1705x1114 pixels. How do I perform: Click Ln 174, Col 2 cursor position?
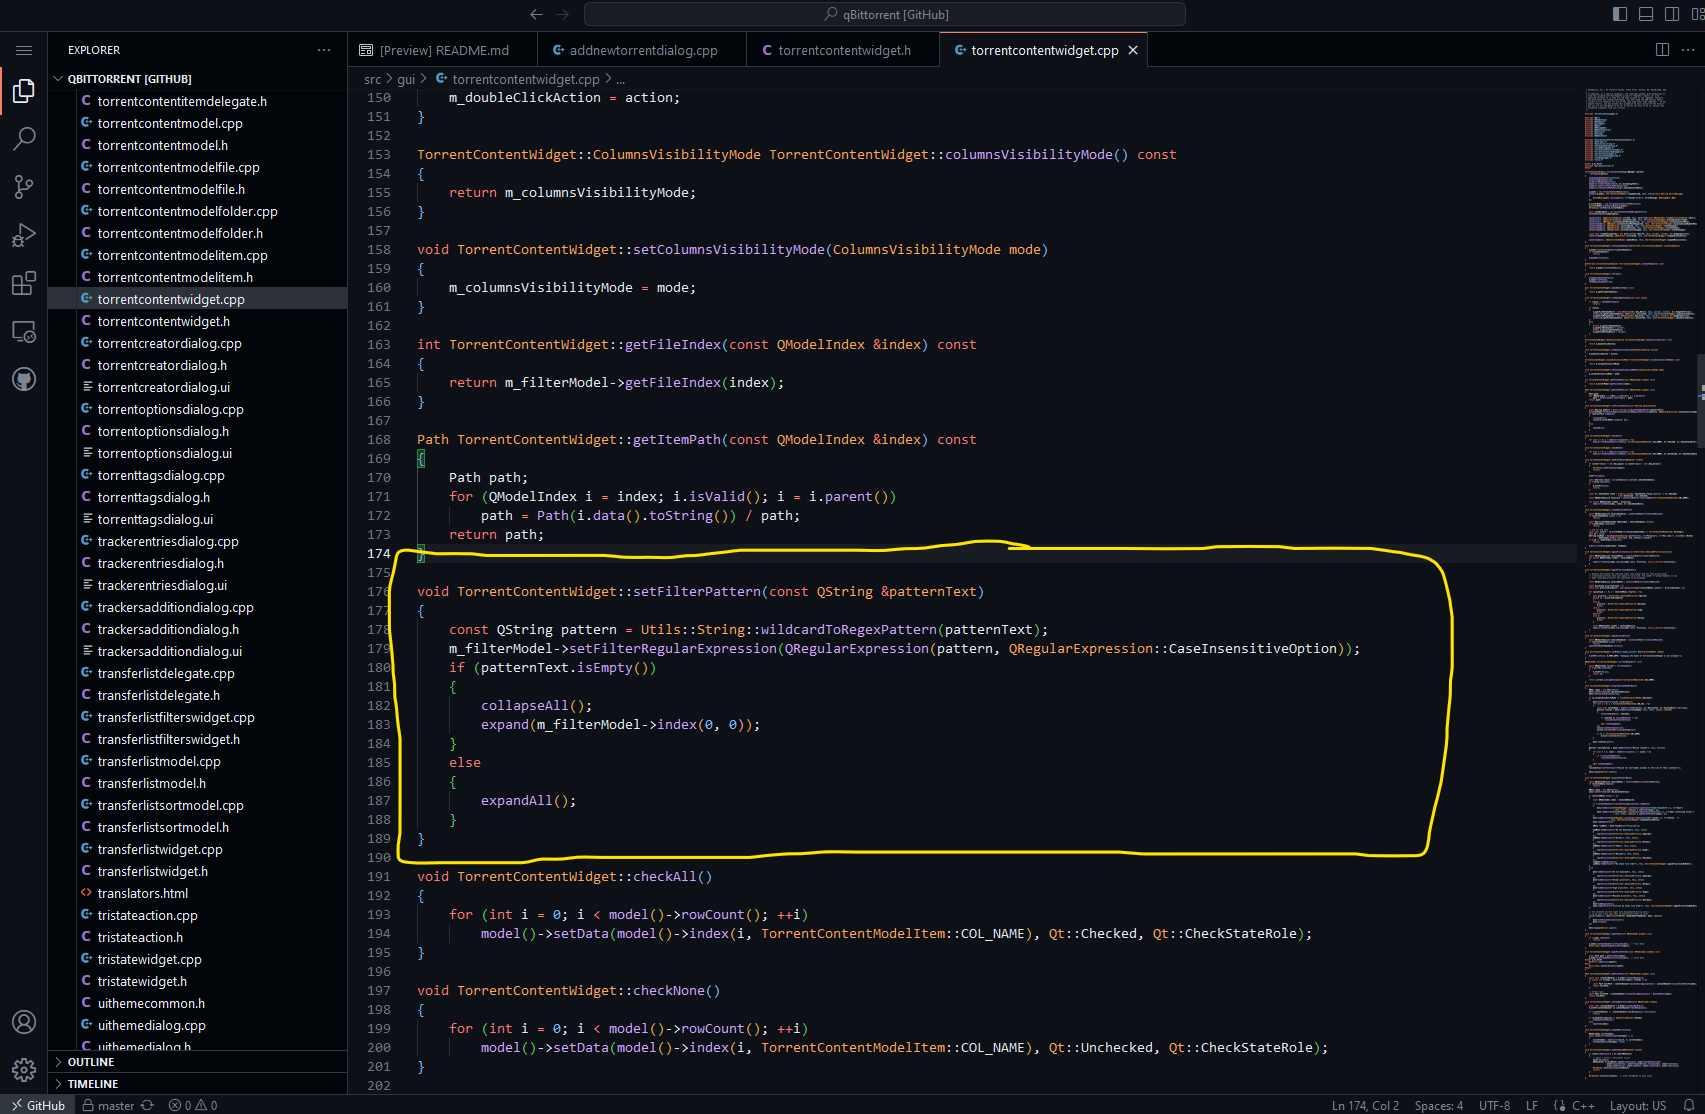(1365, 1105)
